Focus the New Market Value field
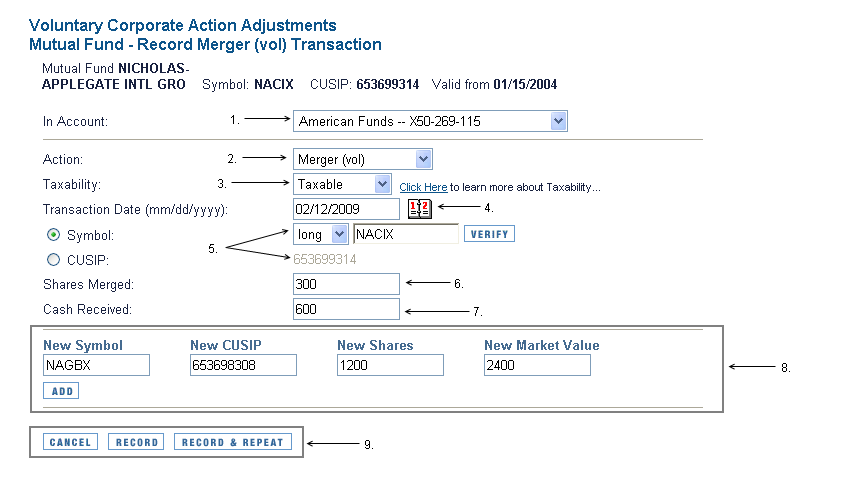 (537, 365)
